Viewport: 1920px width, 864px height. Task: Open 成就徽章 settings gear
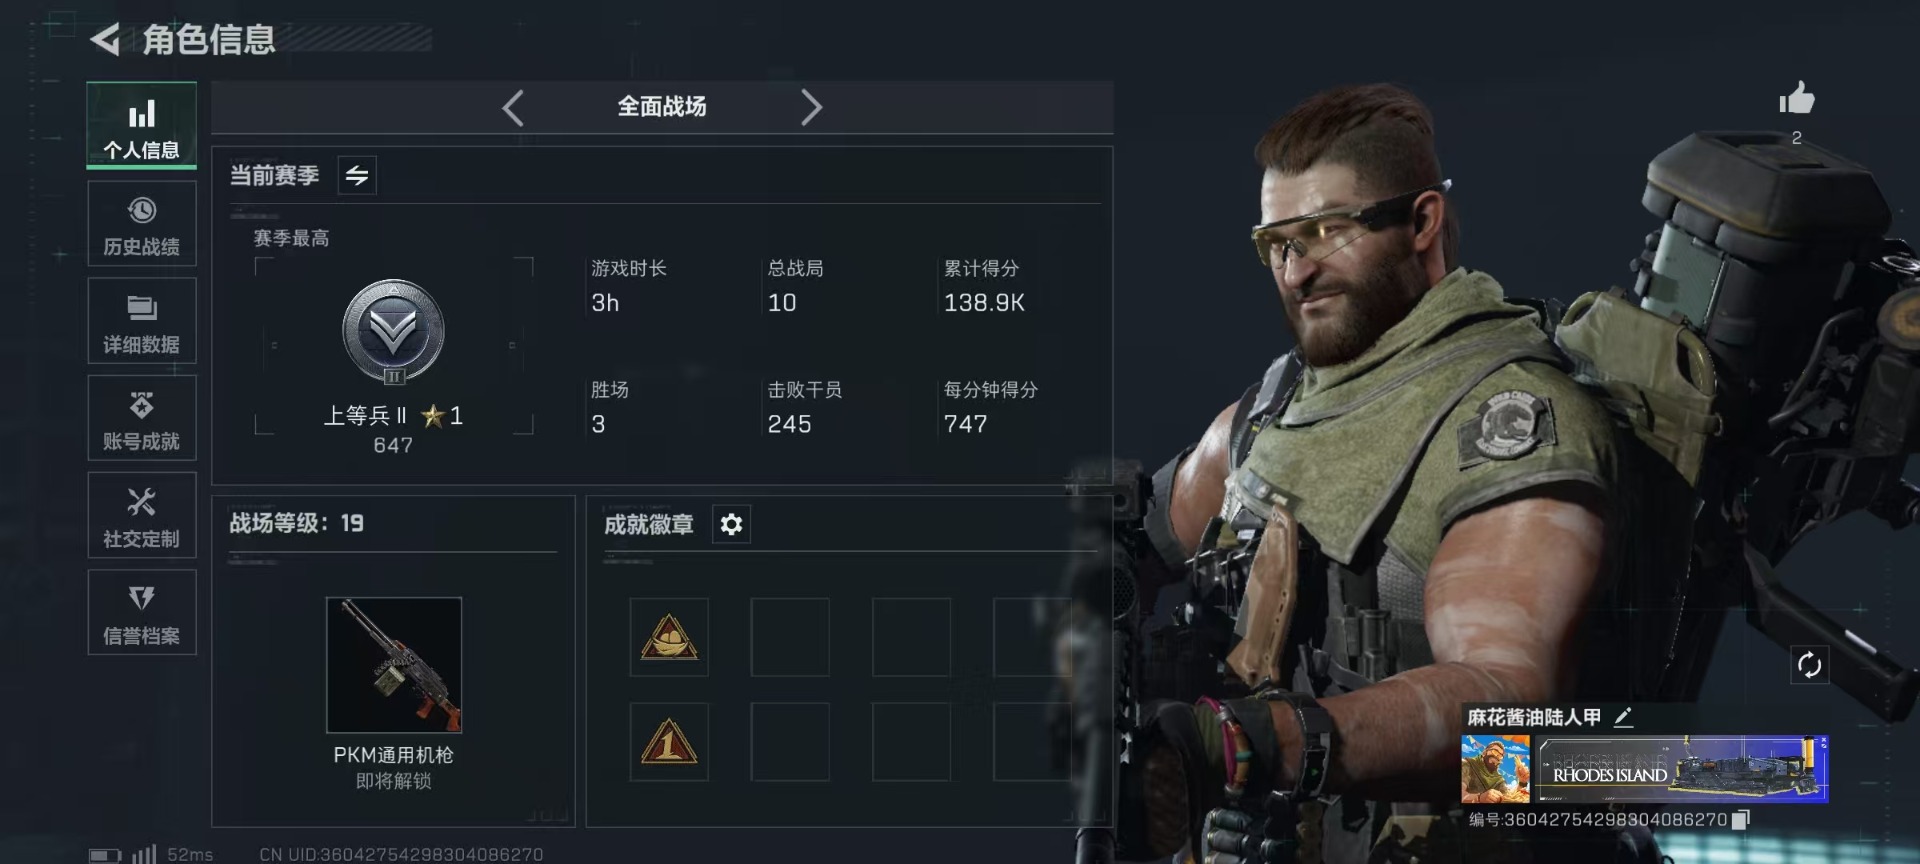[731, 524]
